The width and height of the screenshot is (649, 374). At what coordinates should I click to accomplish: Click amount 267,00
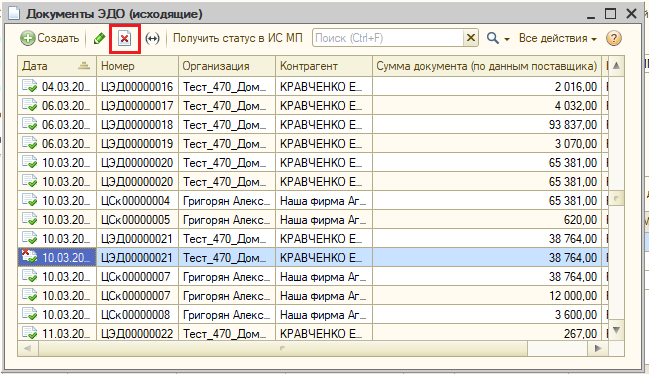580,333
